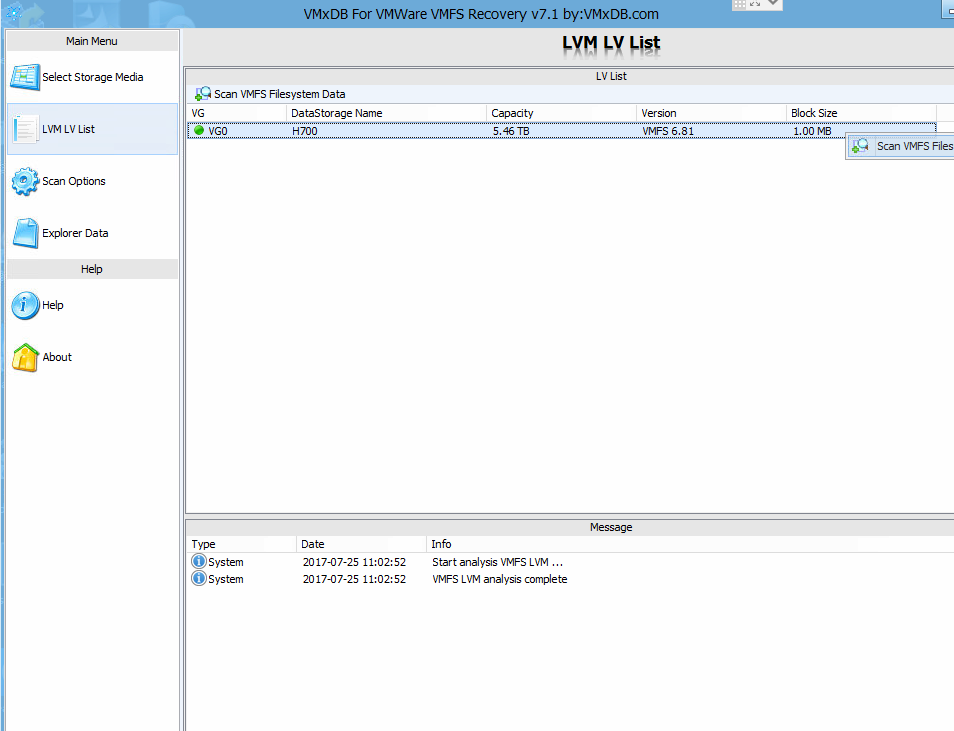The image size is (954, 731).
Task: Click the Explorer Data page icon
Action: pyautogui.click(x=26, y=233)
